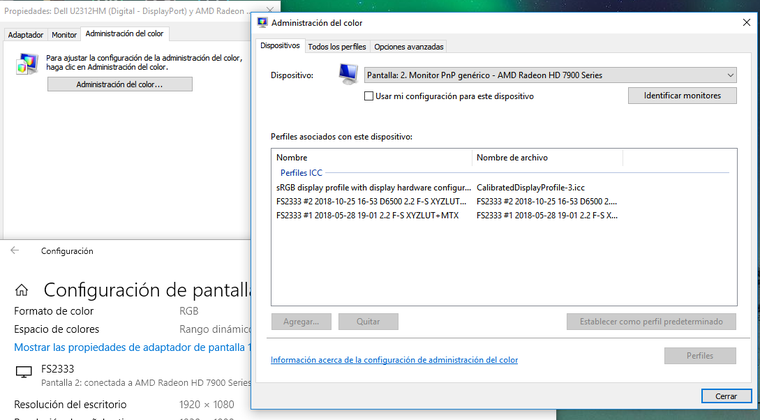
Task: Click Administración del color... button in Propiedades
Action: 120,84
